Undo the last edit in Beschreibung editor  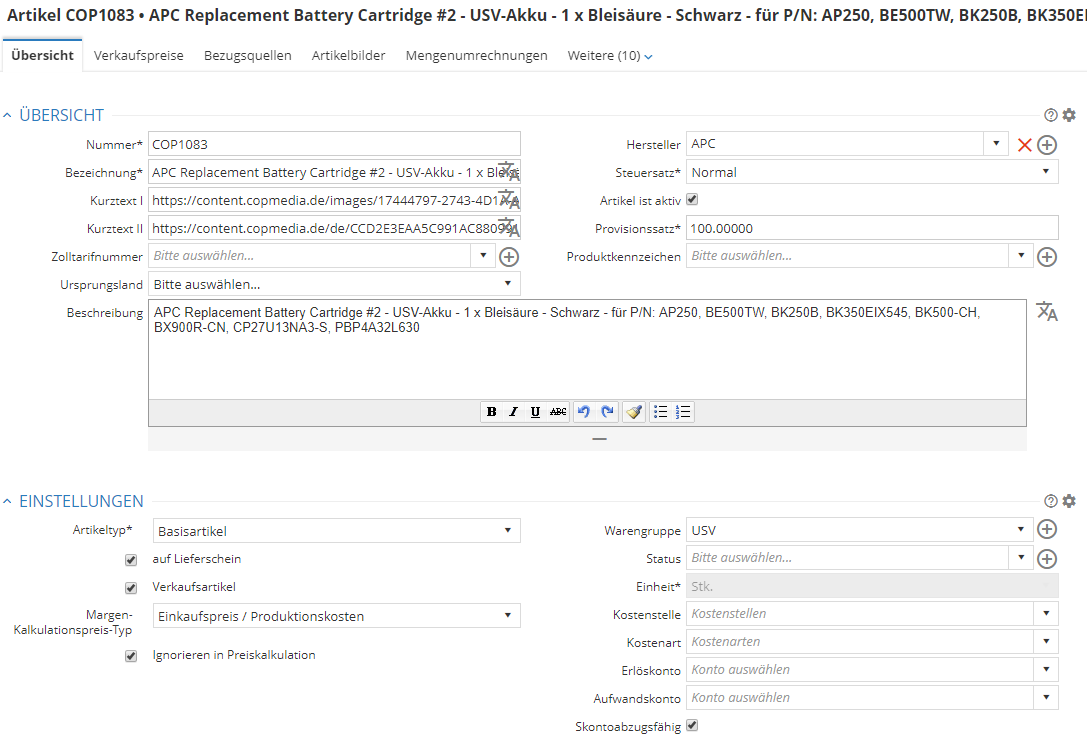tap(584, 412)
